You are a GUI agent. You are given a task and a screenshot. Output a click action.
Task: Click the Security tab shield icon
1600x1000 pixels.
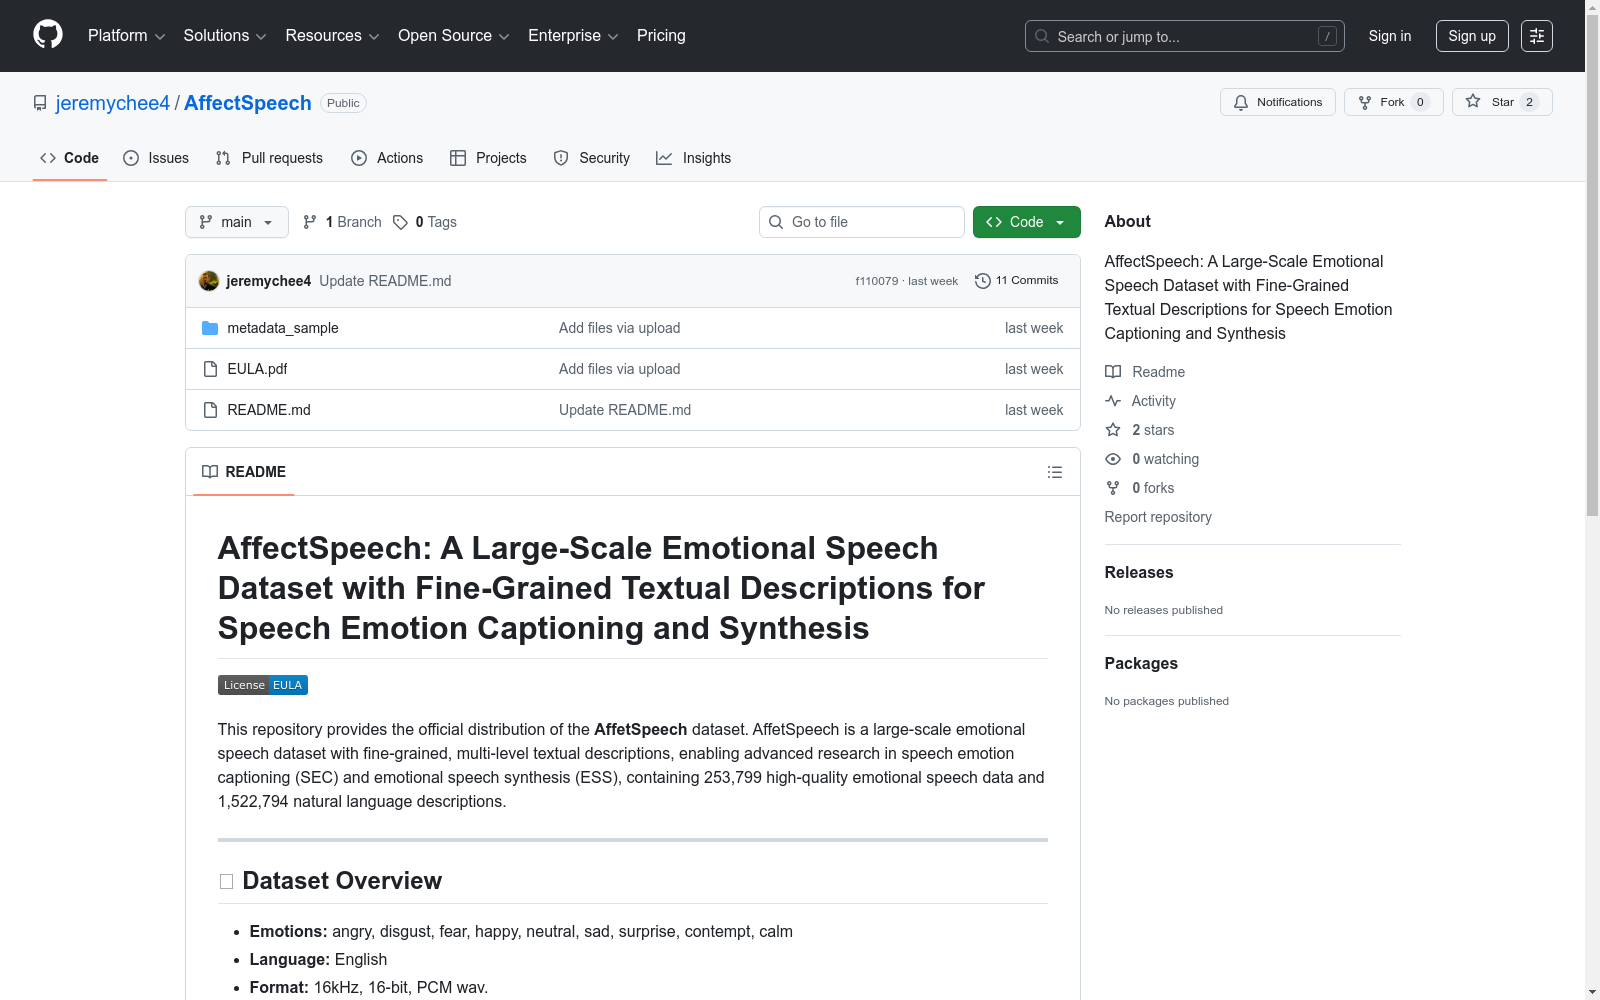coord(561,158)
